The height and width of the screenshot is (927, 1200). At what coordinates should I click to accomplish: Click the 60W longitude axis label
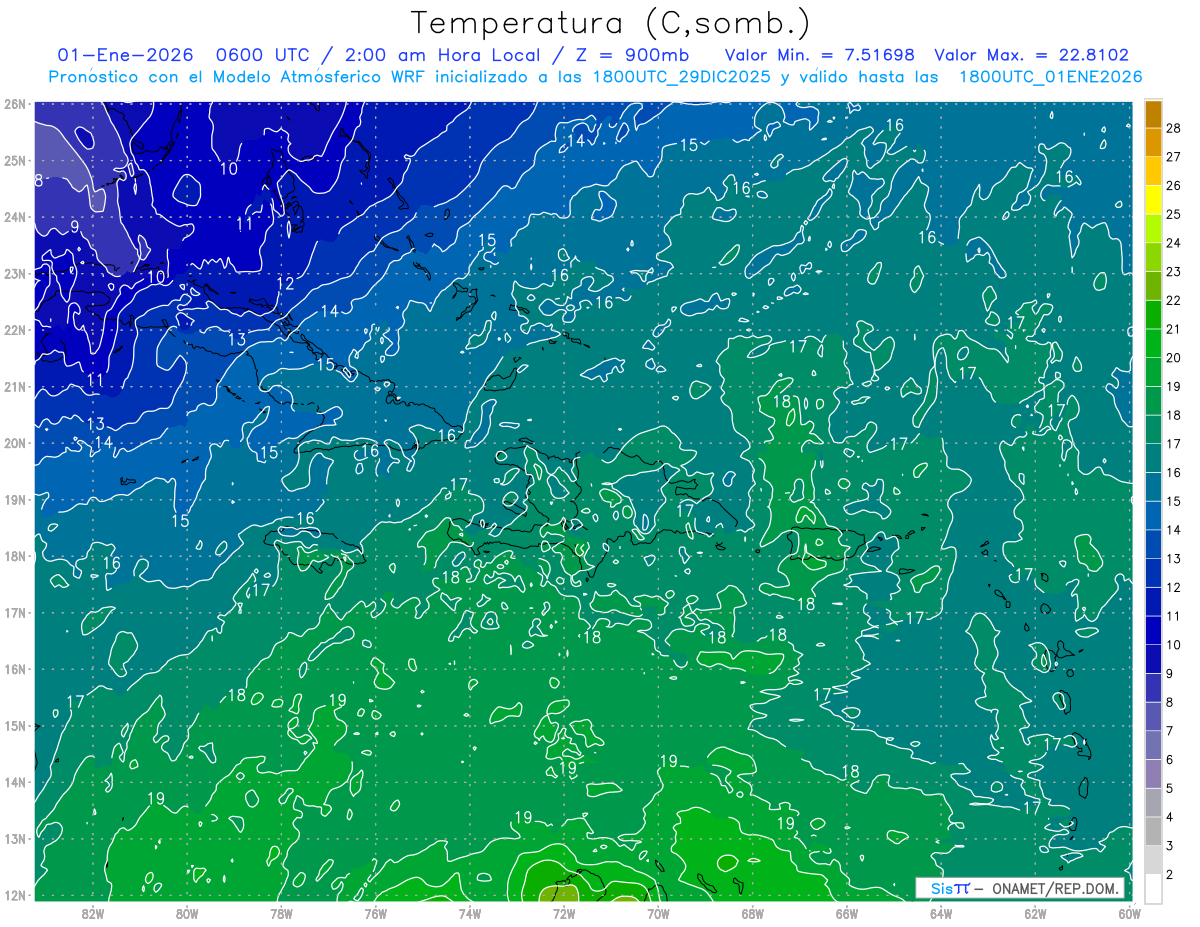point(1130,913)
